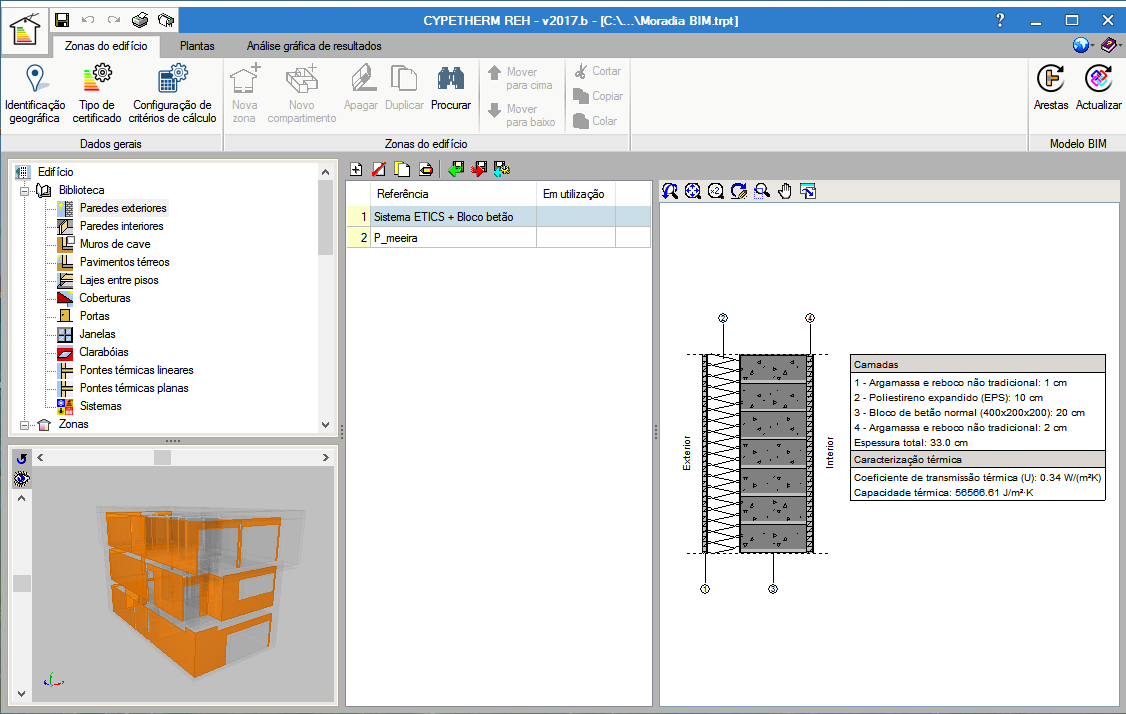The width and height of the screenshot is (1126, 714).
Task: Open the plotter icon beside the printer
Action: (166, 20)
